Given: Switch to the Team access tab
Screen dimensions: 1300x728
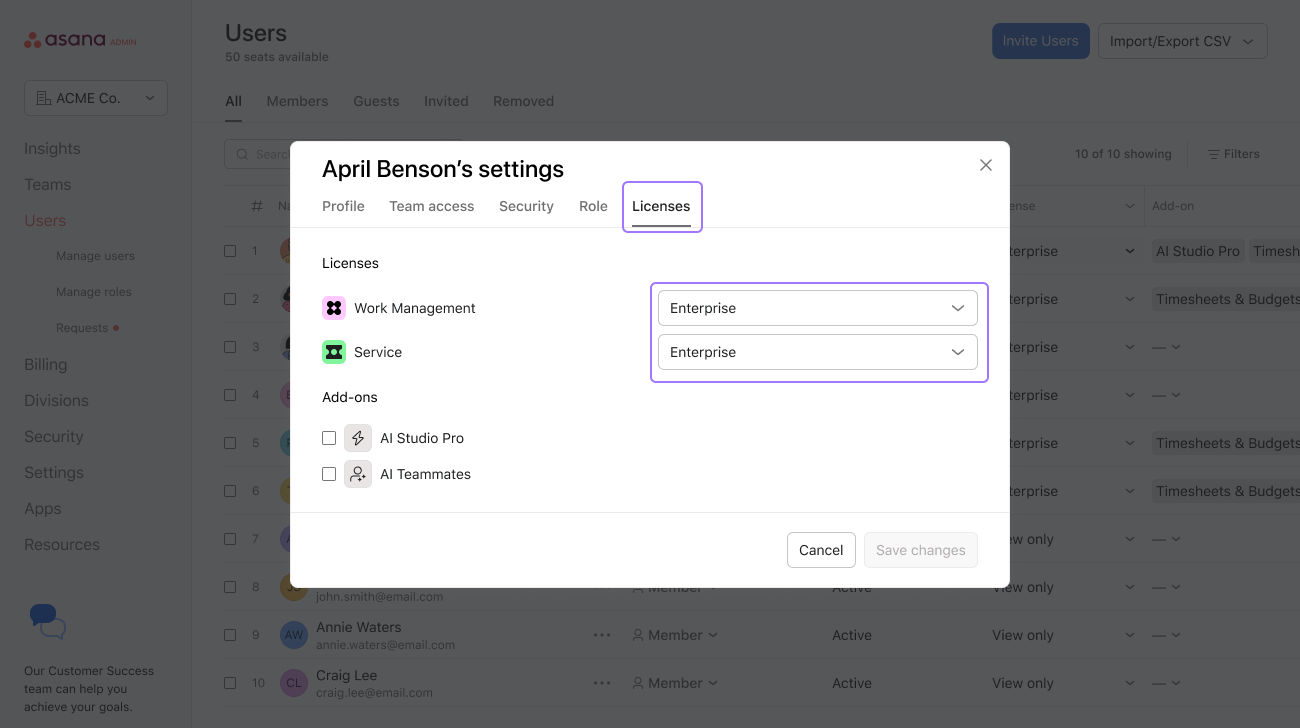Looking at the screenshot, I should point(432,206).
